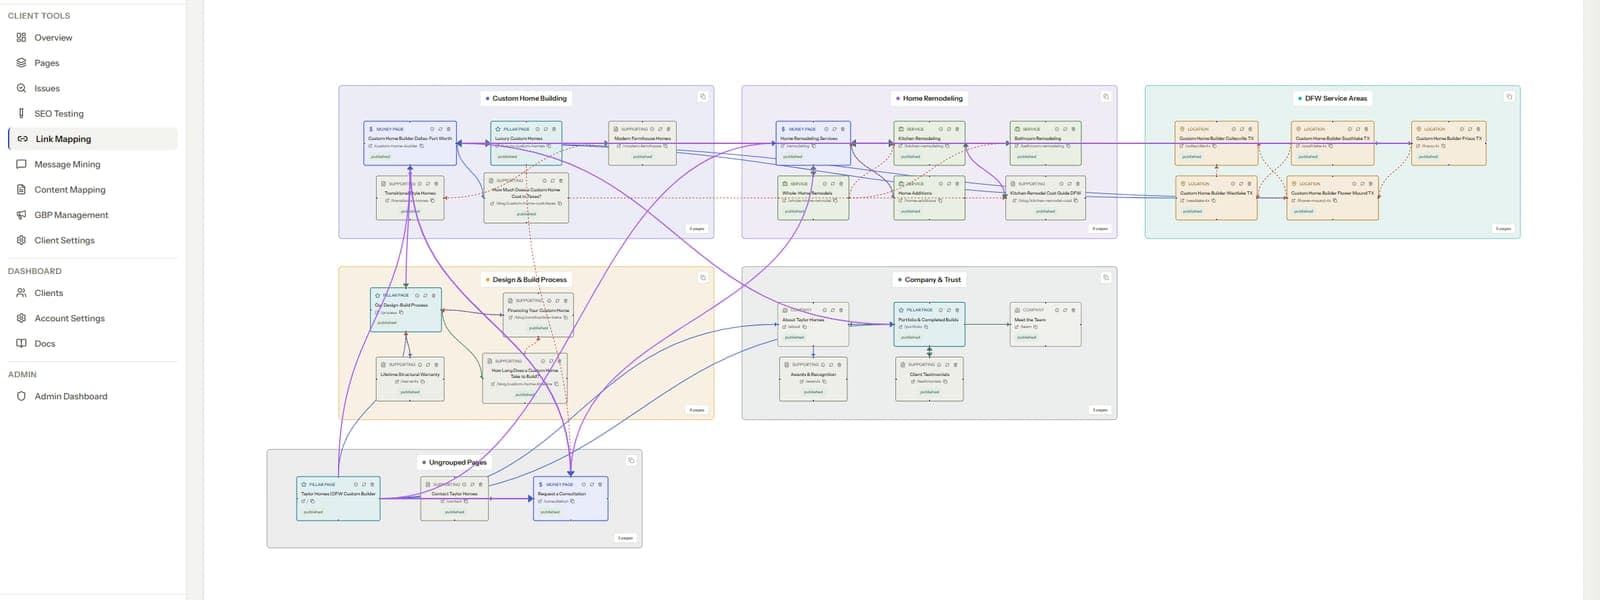The width and height of the screenshot is (1600, 600).
Task: Click copy icon on DFW Service Areas group
Action: (1509, 97)
